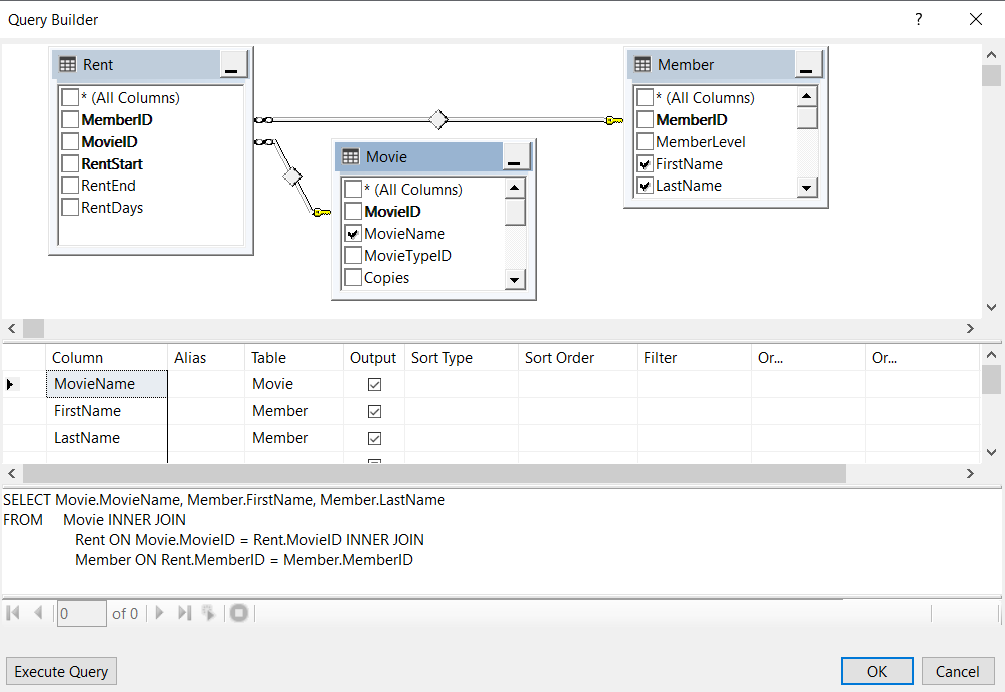
Task: Click the help question mark
Action: [918, 19]
